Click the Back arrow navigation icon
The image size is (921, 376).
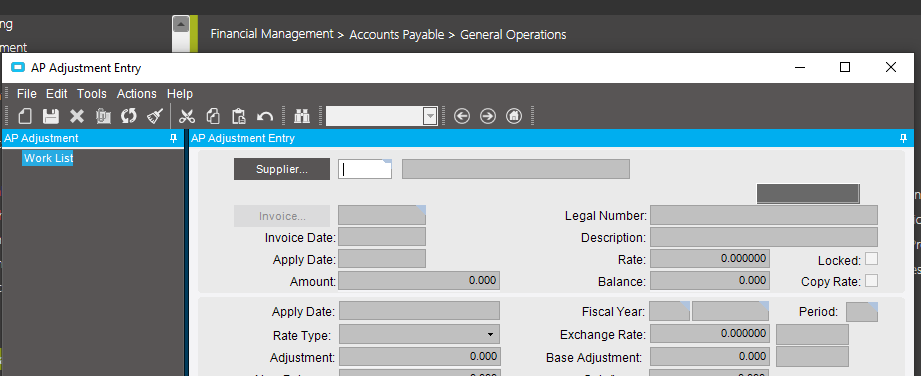(462, 116)
